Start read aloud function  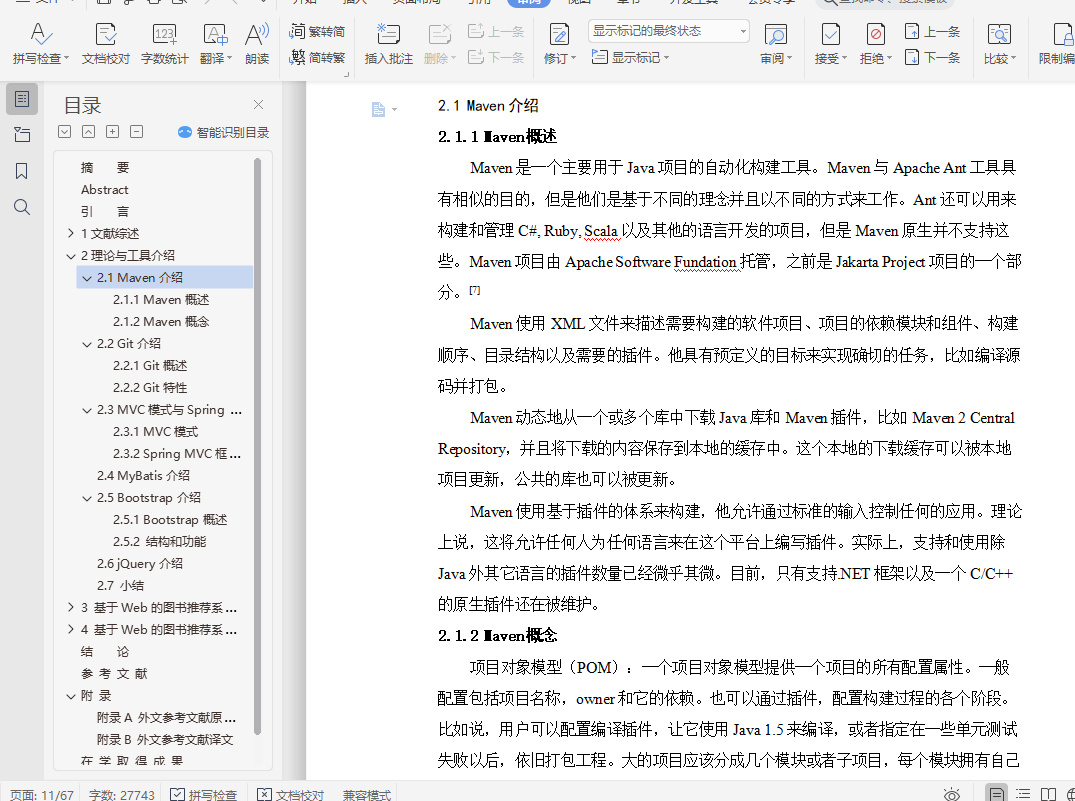click(257, 44)
